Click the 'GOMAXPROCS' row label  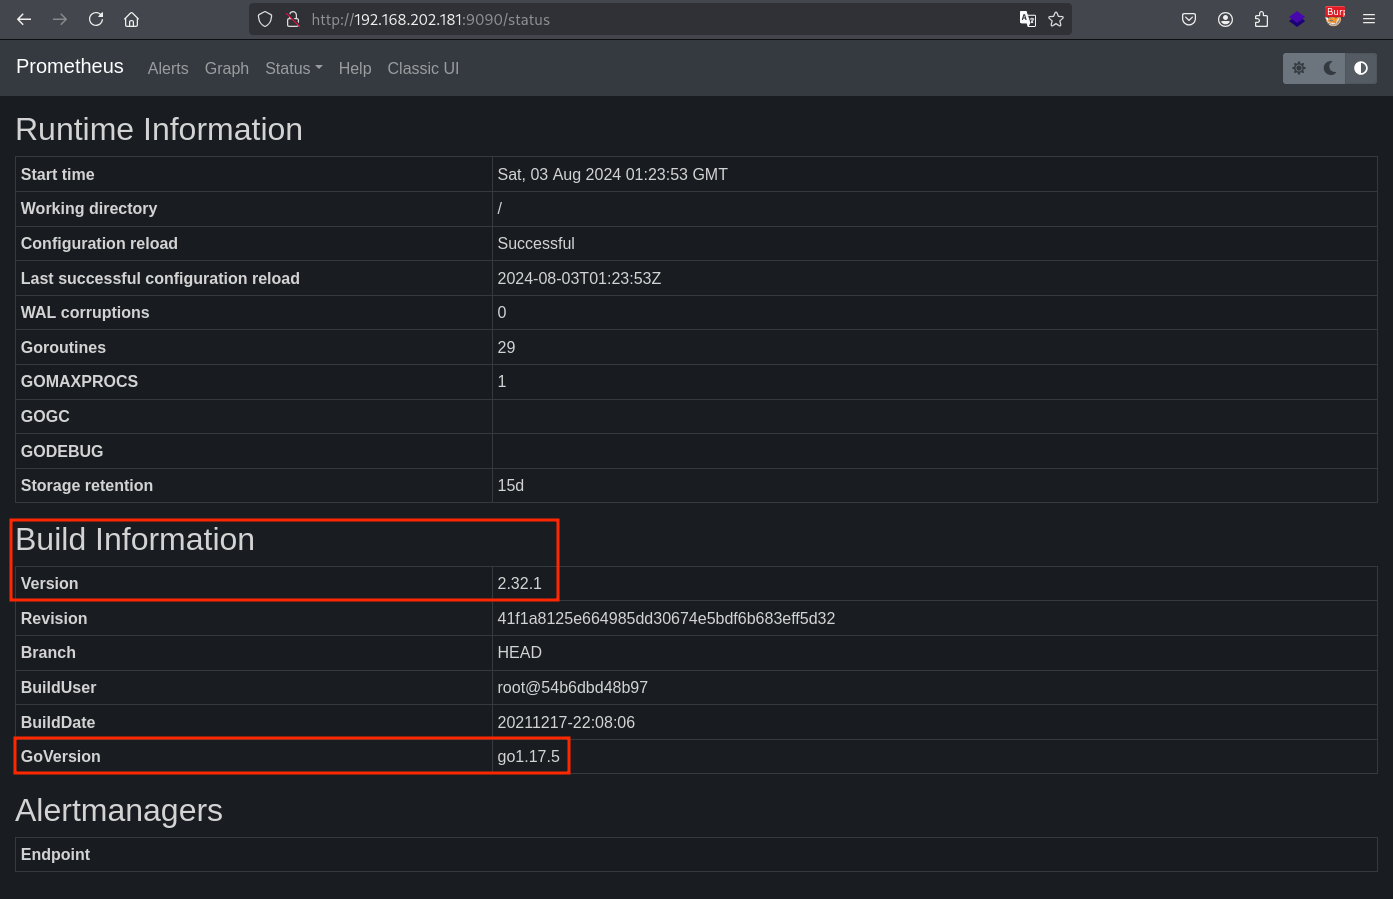point(79,381)
